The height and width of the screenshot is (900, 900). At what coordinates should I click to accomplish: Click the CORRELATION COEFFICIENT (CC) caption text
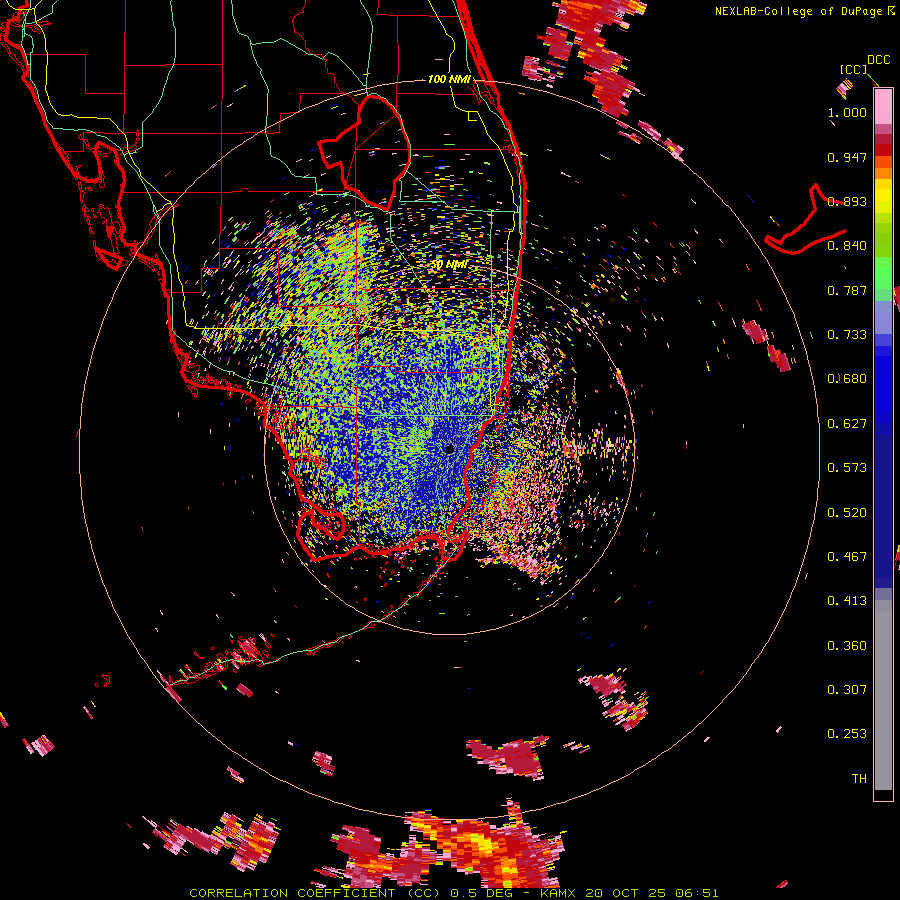point(314,893)
